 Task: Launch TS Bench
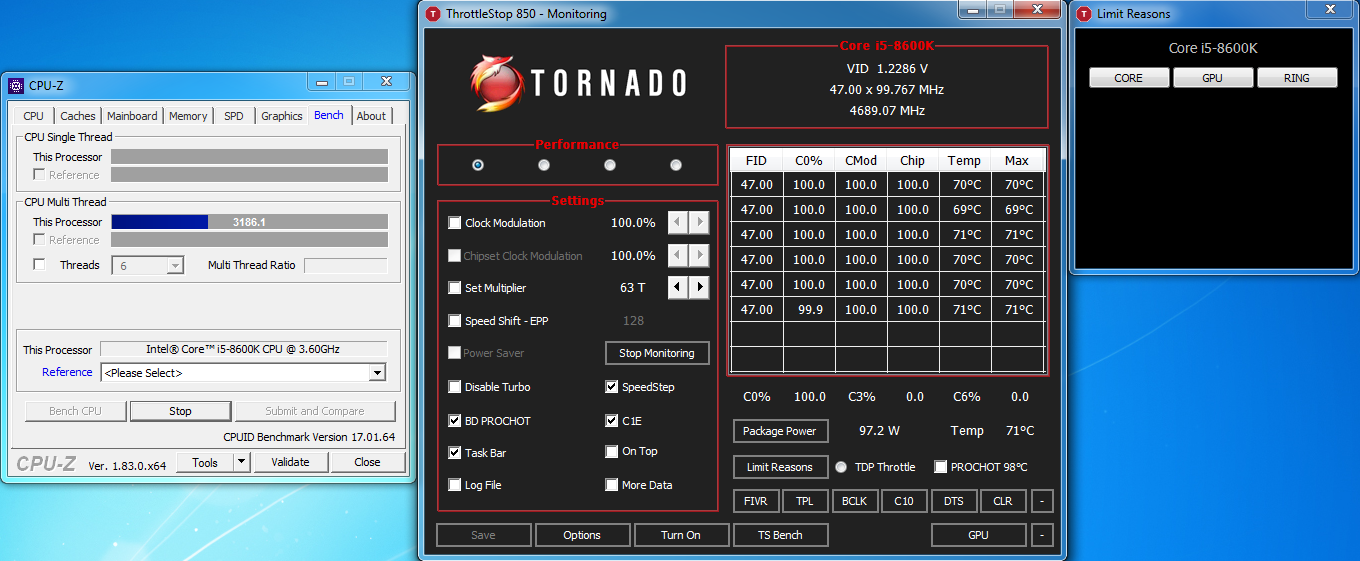[x=780, y=535]
